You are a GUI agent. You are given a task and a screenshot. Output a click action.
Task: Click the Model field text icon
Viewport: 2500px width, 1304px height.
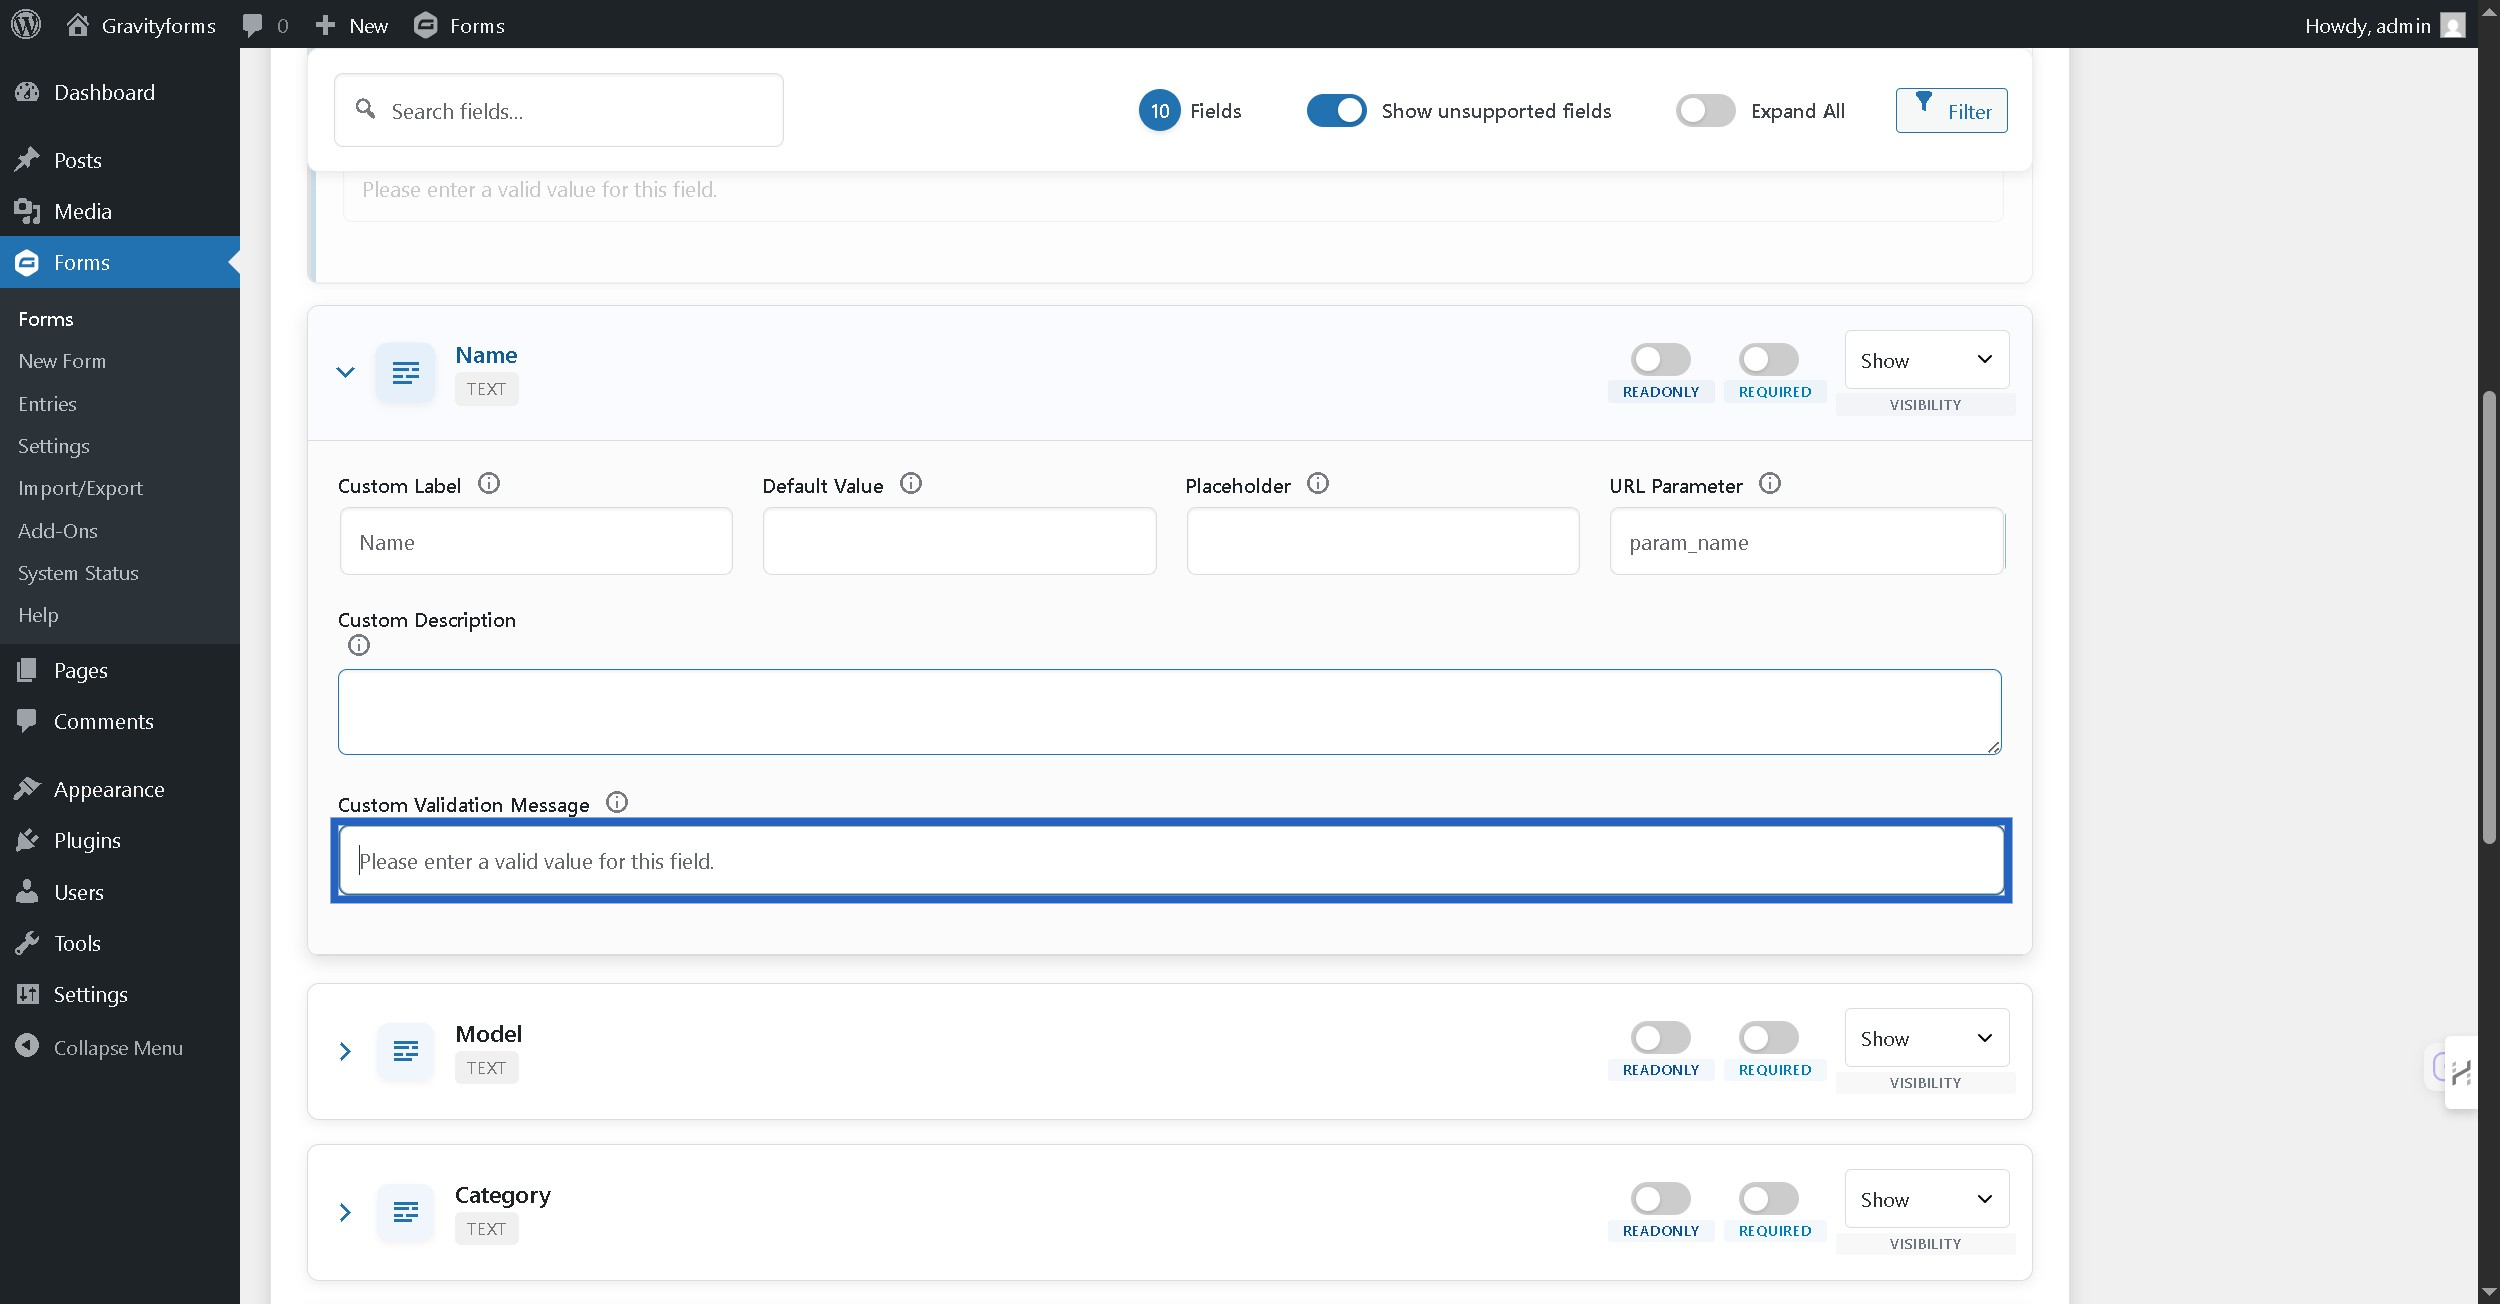click(x=405, y=1051)
